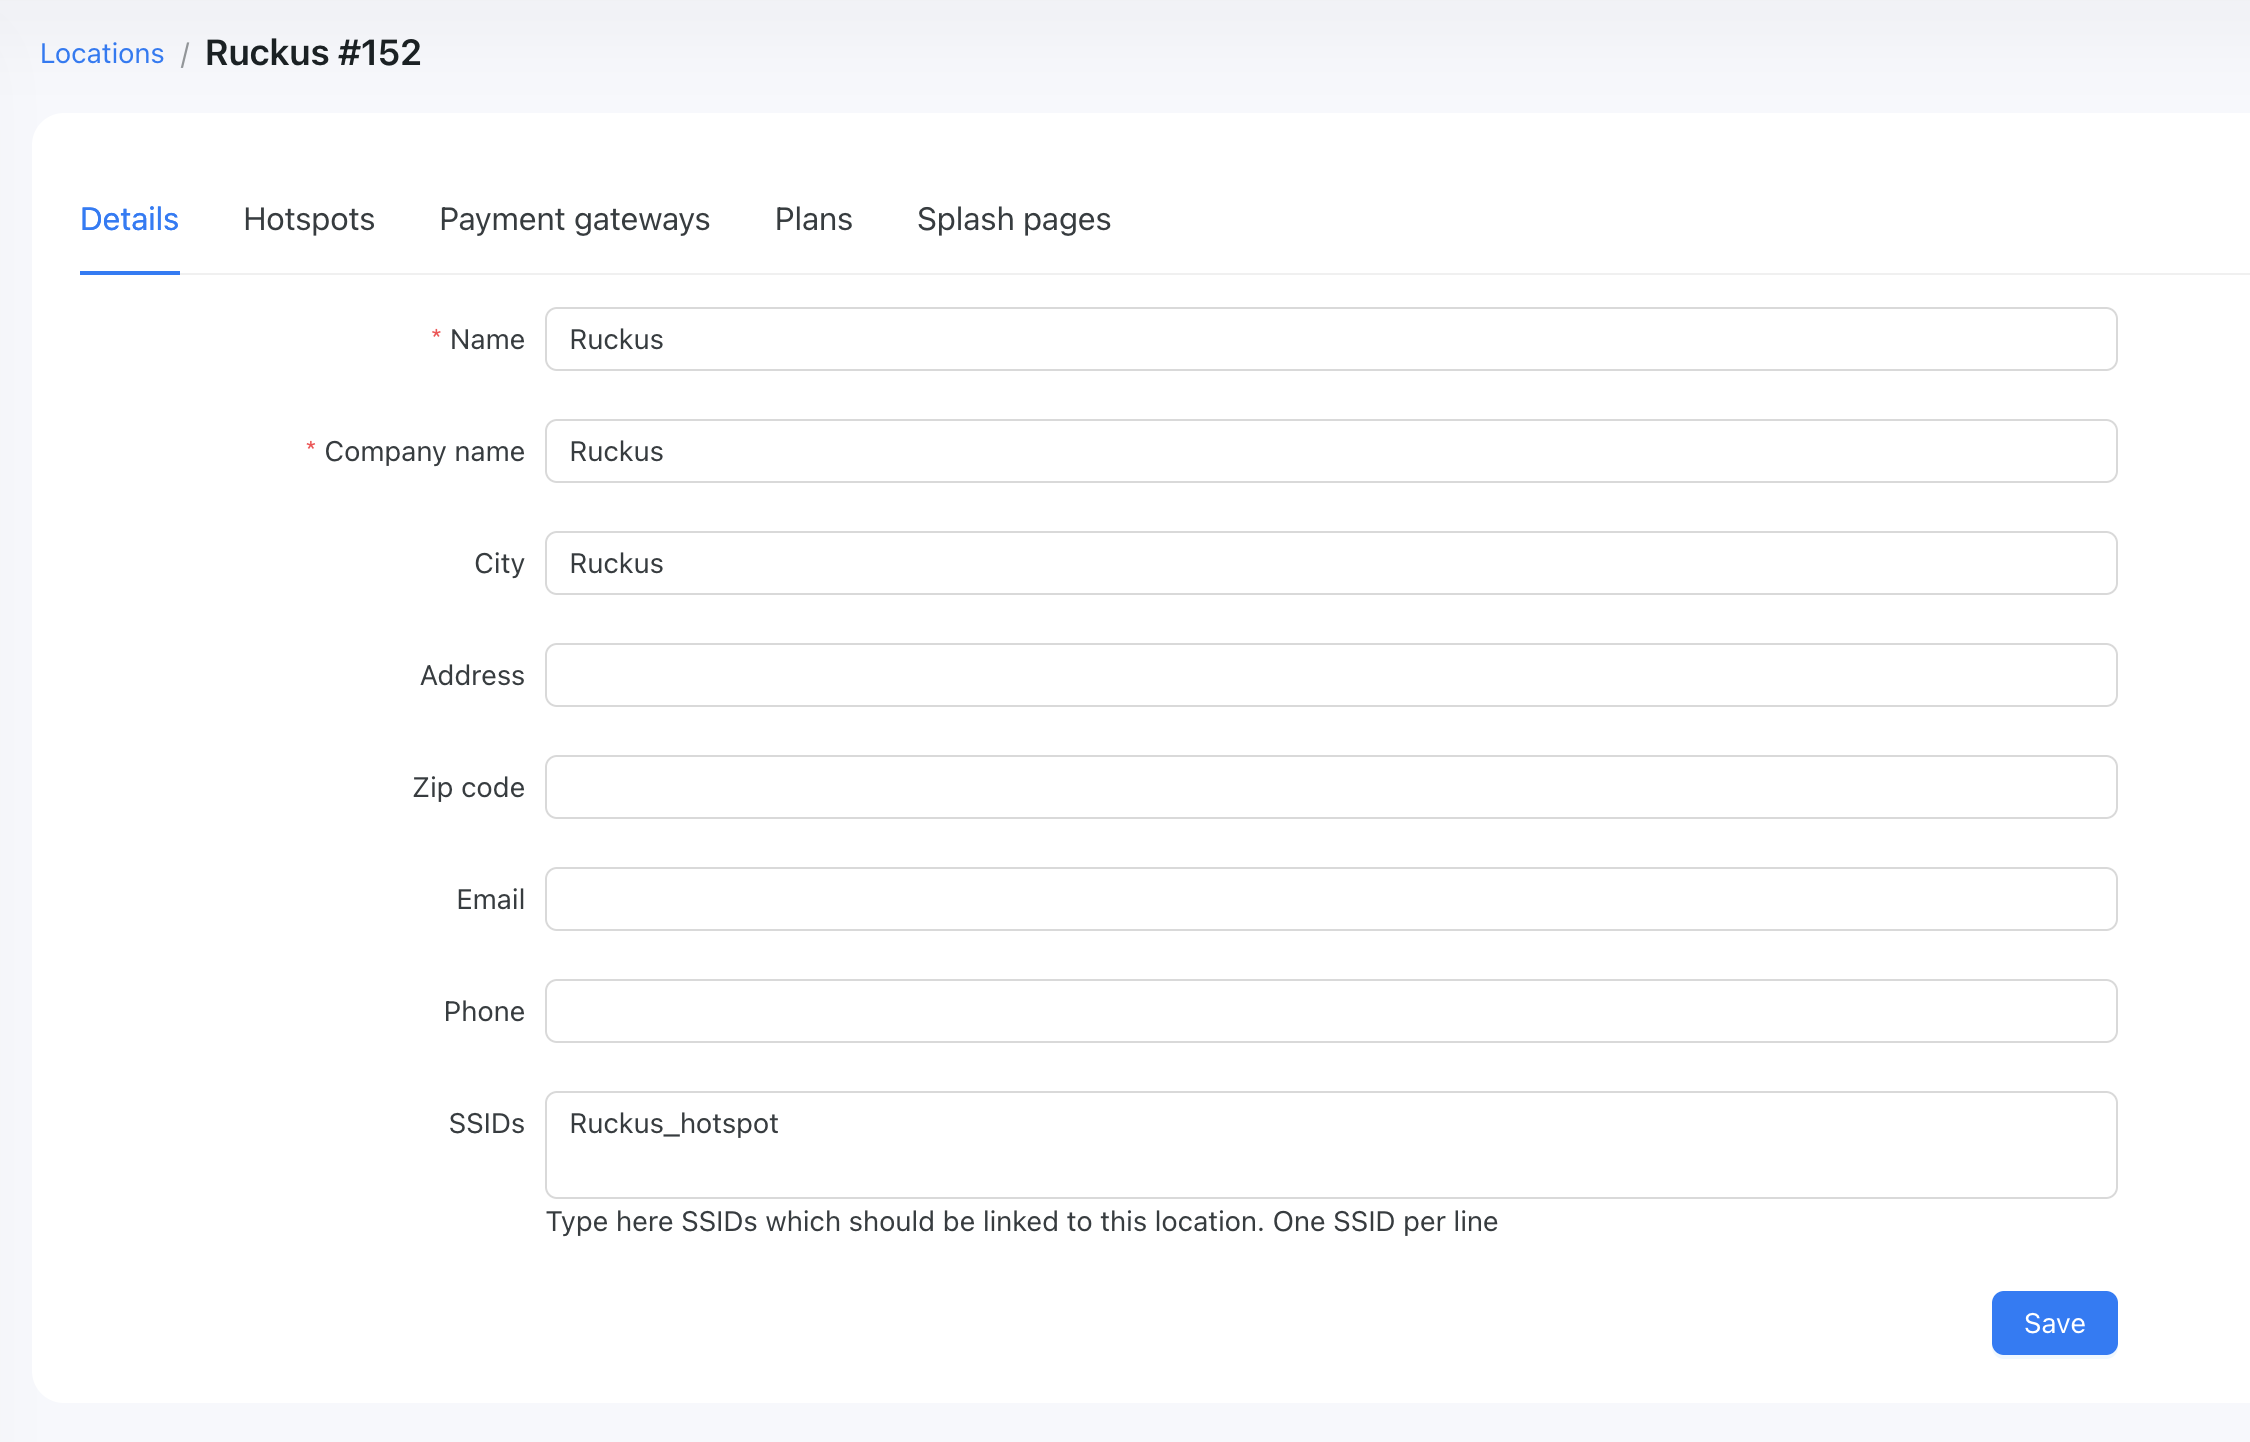Focus the Company name input field
The image size is (2250, 1442).
coord(1331,451)
